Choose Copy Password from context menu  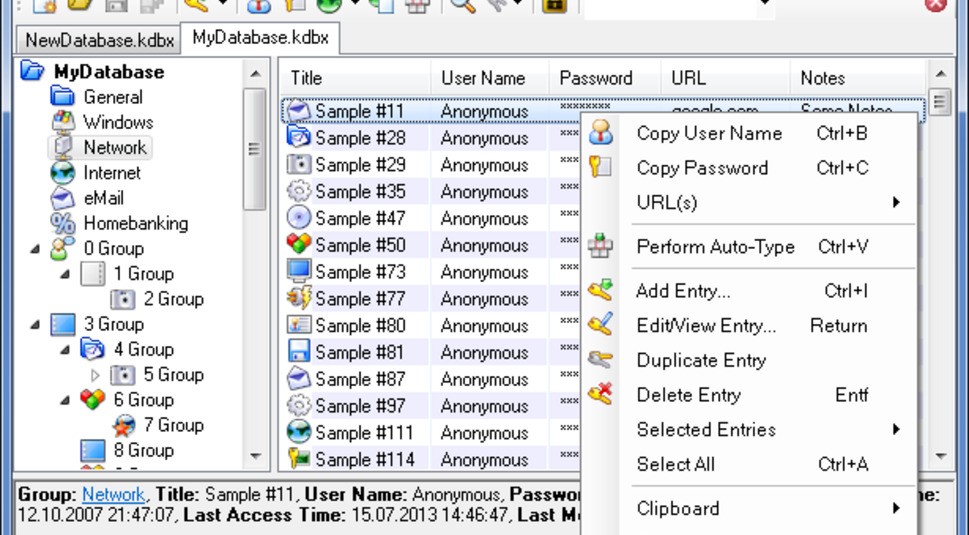(x=702, y=168)
